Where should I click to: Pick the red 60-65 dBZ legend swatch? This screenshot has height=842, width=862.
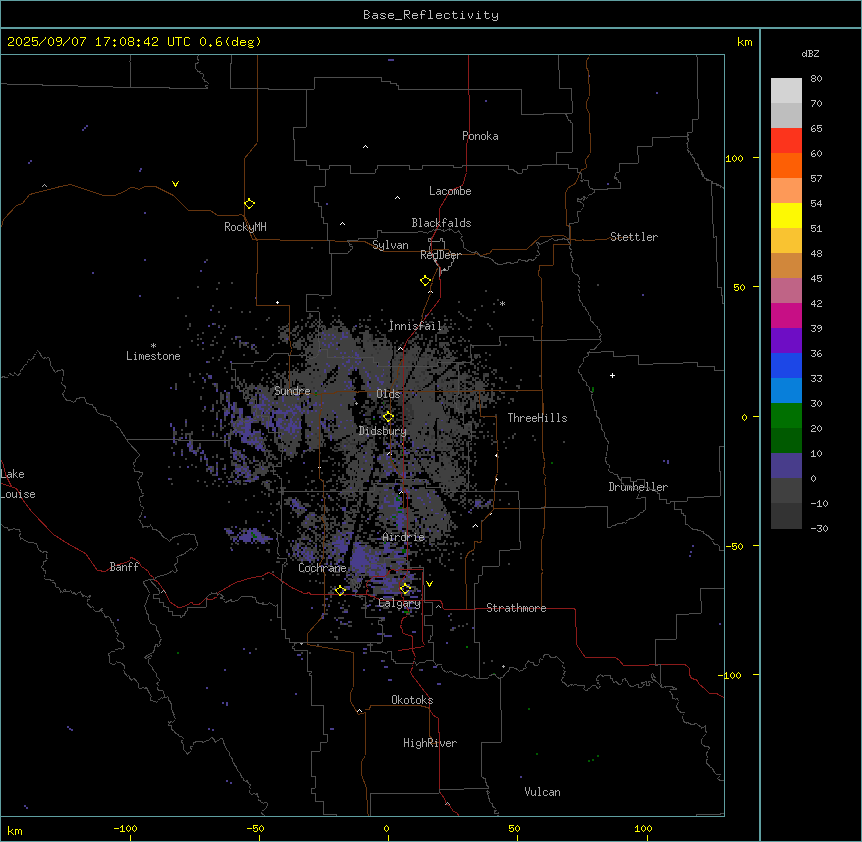786,140
